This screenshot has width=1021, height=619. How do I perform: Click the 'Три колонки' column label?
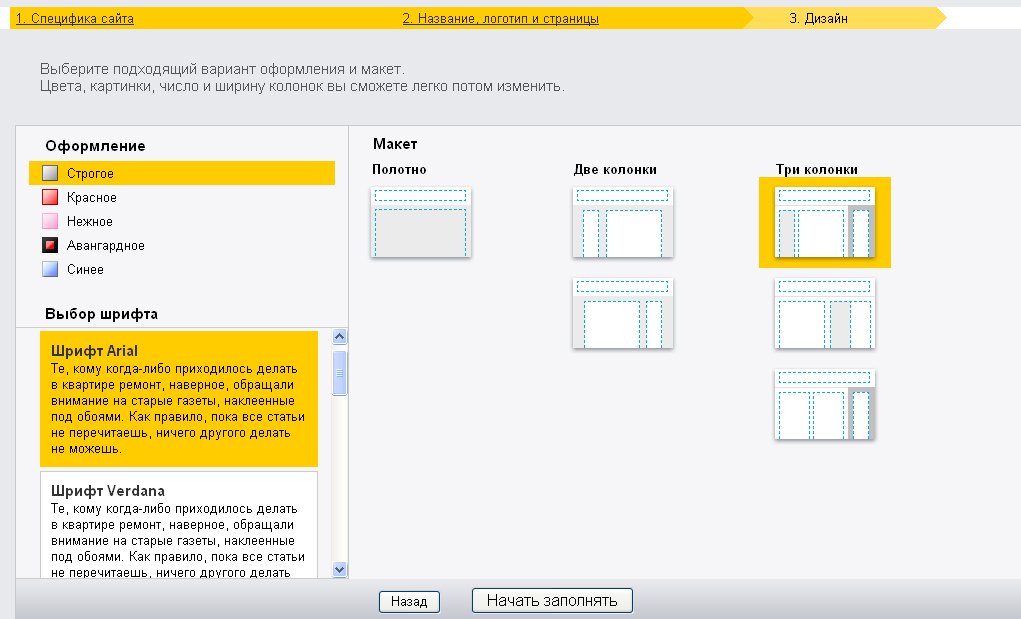tap(817, 169)
